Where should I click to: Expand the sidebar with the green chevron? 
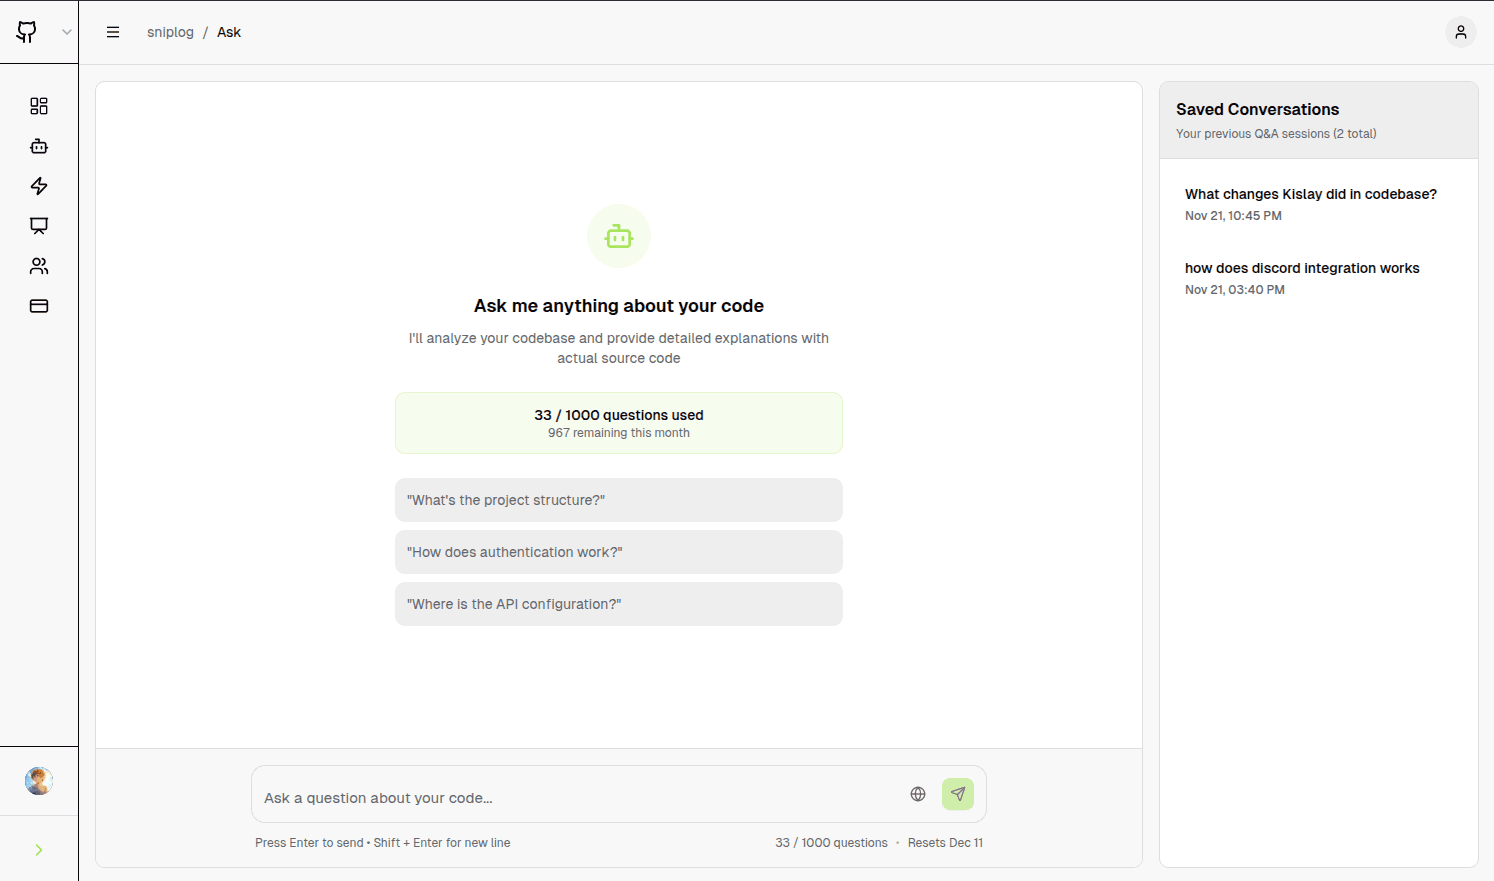pyautogui.click(x=39, y=850)
